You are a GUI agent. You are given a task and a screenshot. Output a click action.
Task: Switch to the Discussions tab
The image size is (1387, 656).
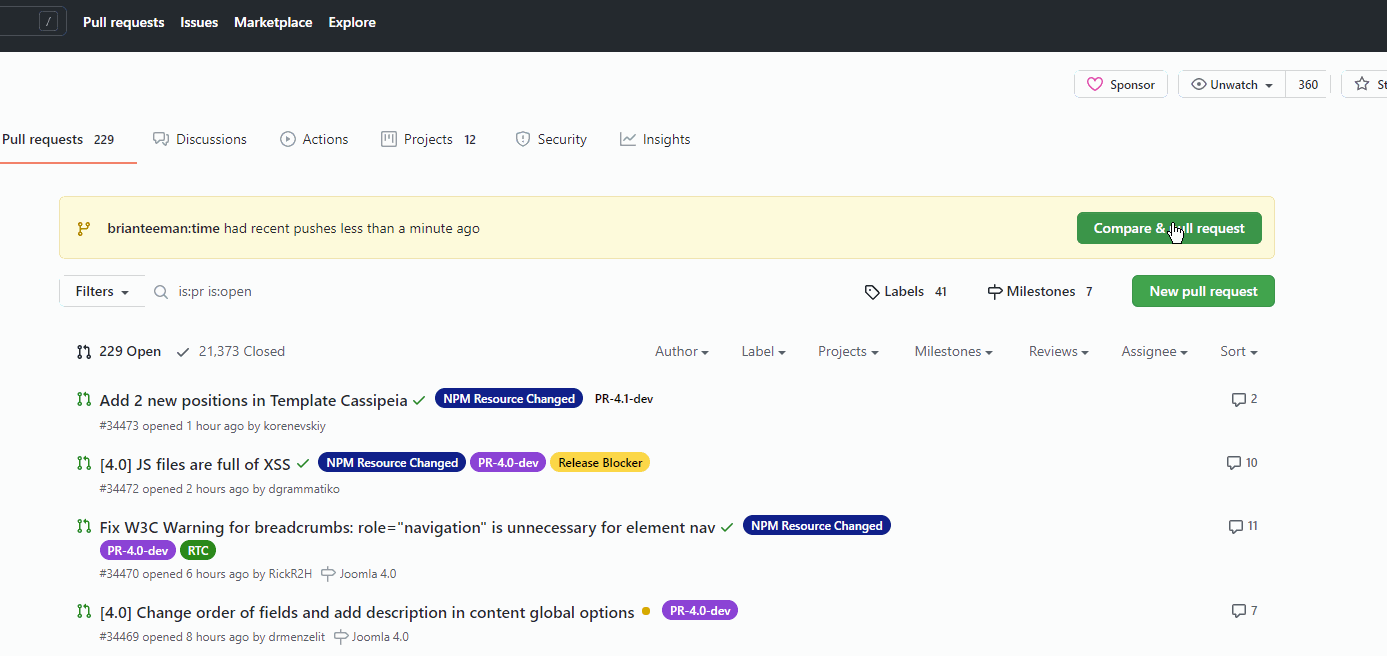click(200, 139)
